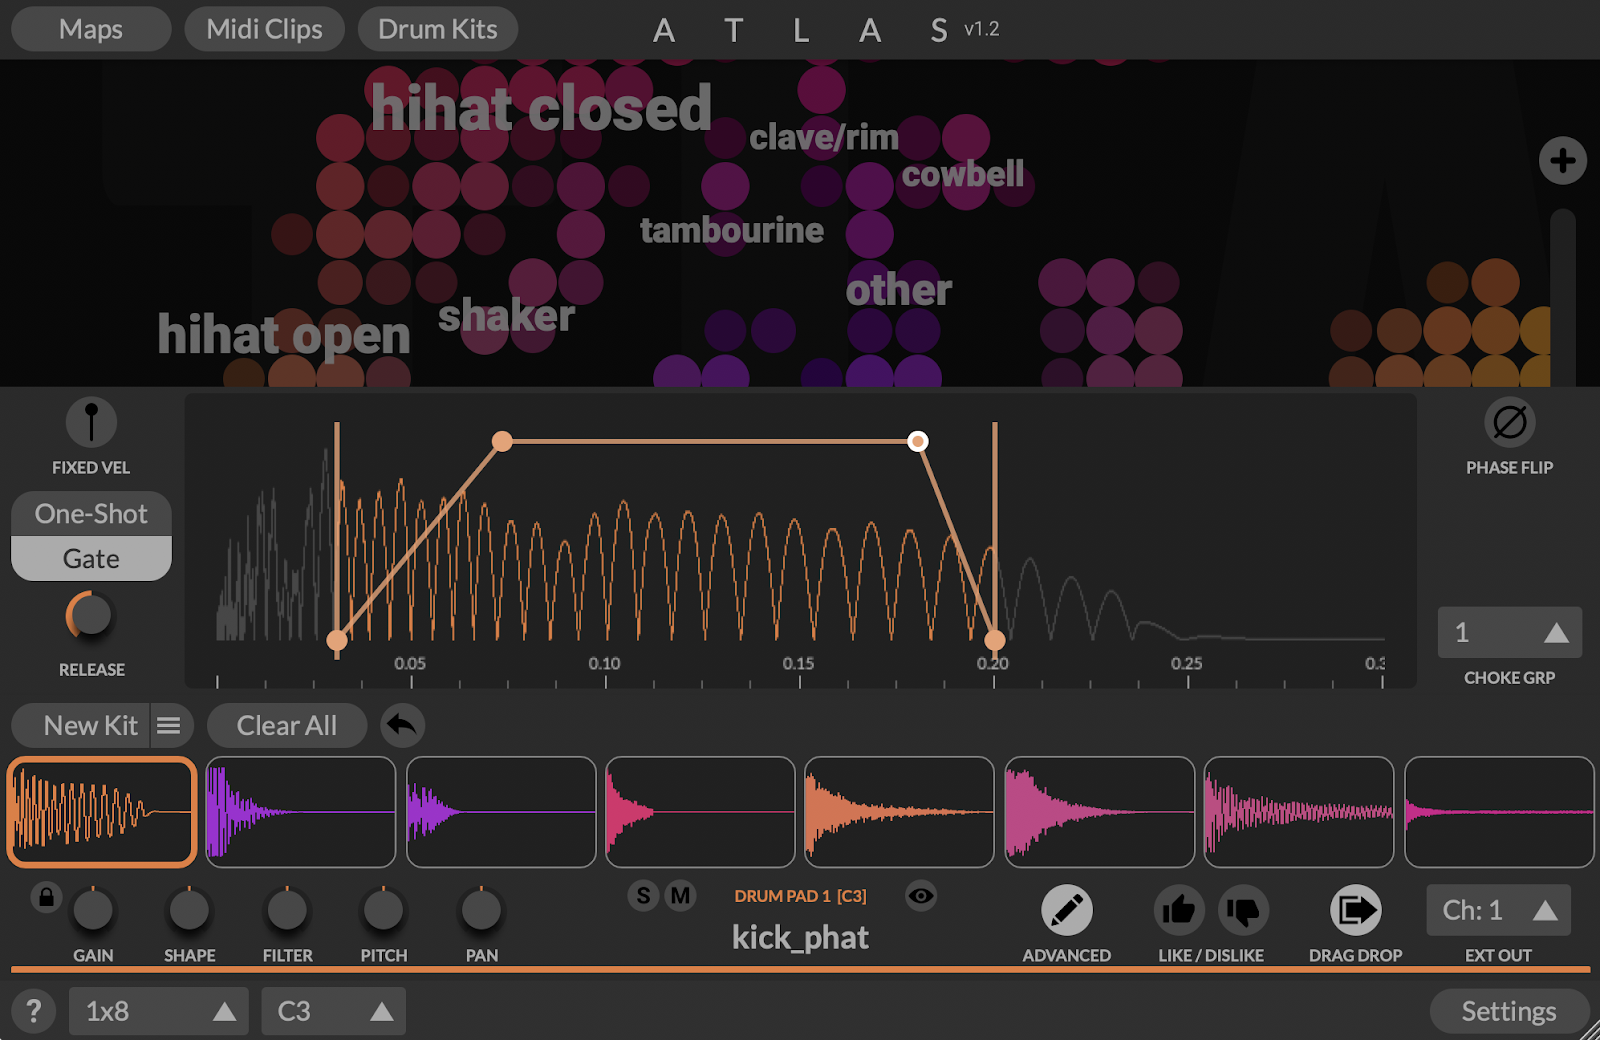Screen dimensions: 1600x1040
Task: Click the shaker map label
Action: click(507, 316)
